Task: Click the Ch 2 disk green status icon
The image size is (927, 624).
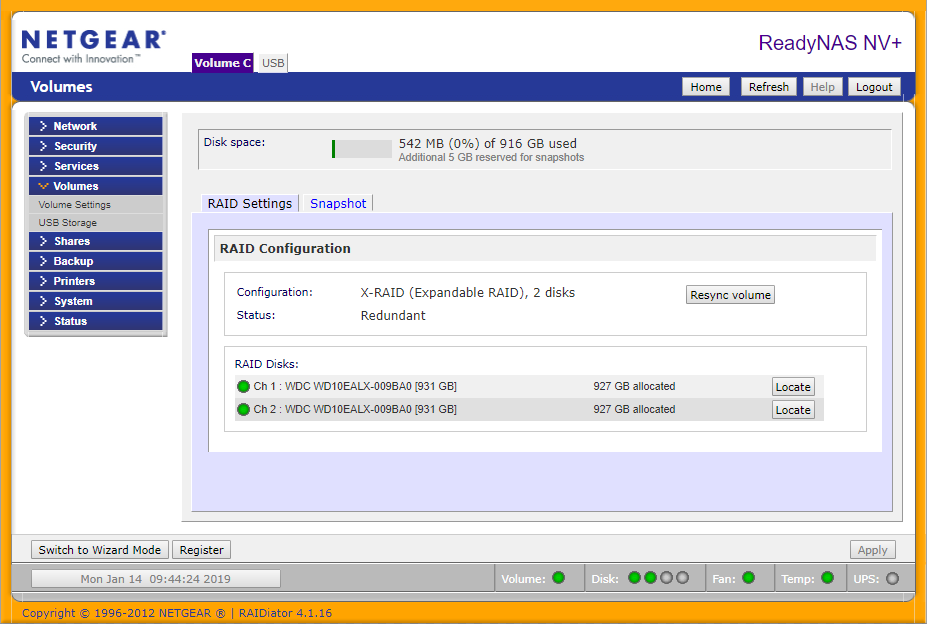Action: 243,410
